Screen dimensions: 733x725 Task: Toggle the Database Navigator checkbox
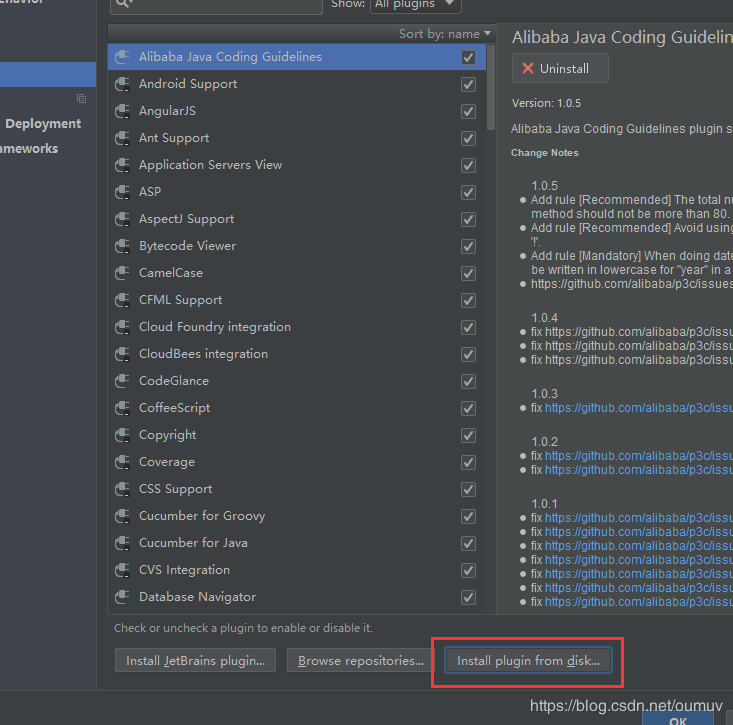(468, 597)
